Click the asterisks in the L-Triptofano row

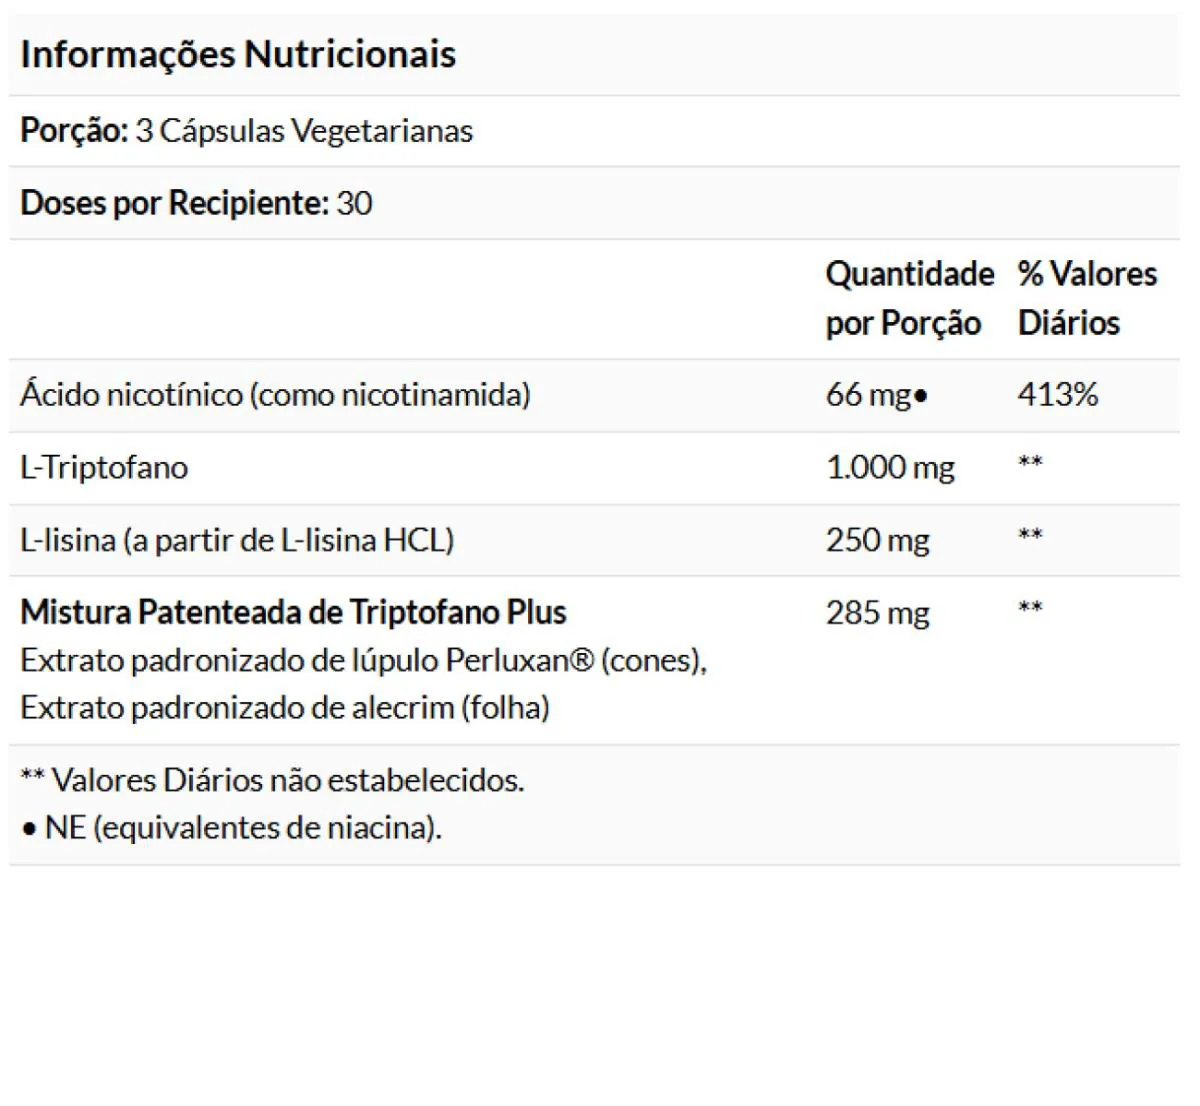tap(1030, 462)
